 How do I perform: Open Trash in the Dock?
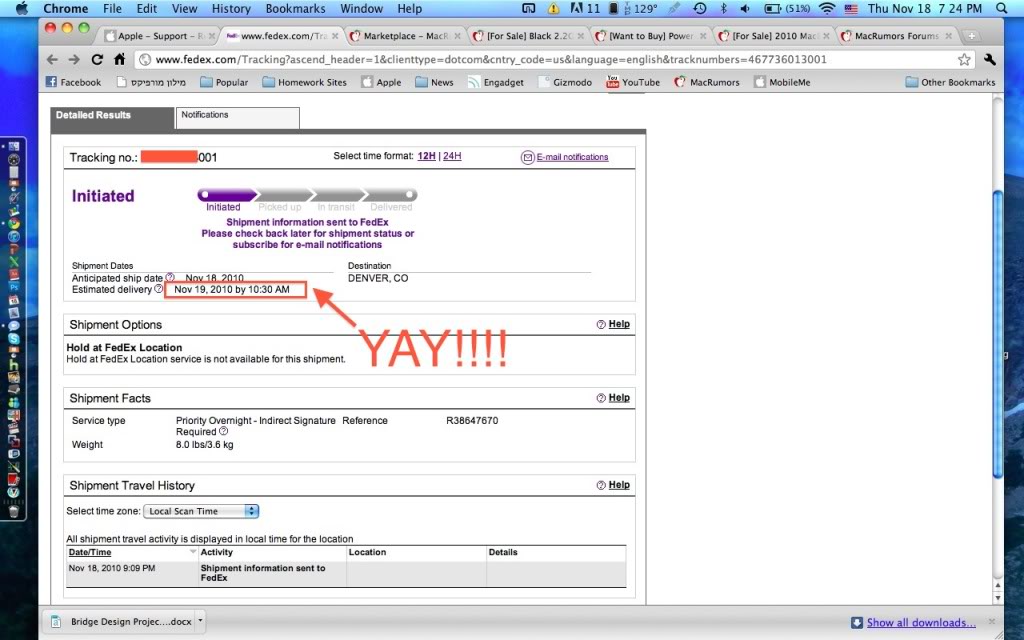13,510
